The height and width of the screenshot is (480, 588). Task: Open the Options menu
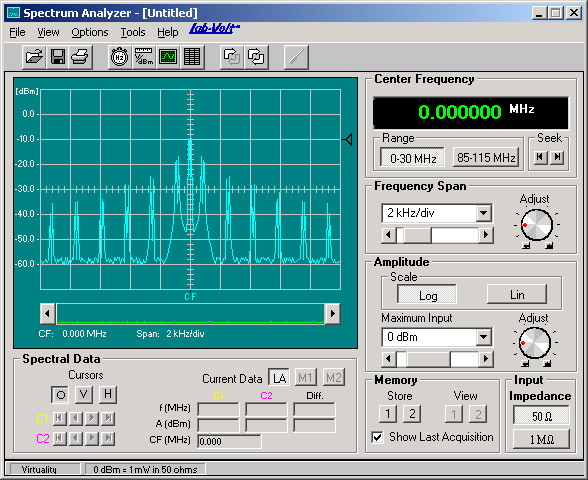coord(90,32)
